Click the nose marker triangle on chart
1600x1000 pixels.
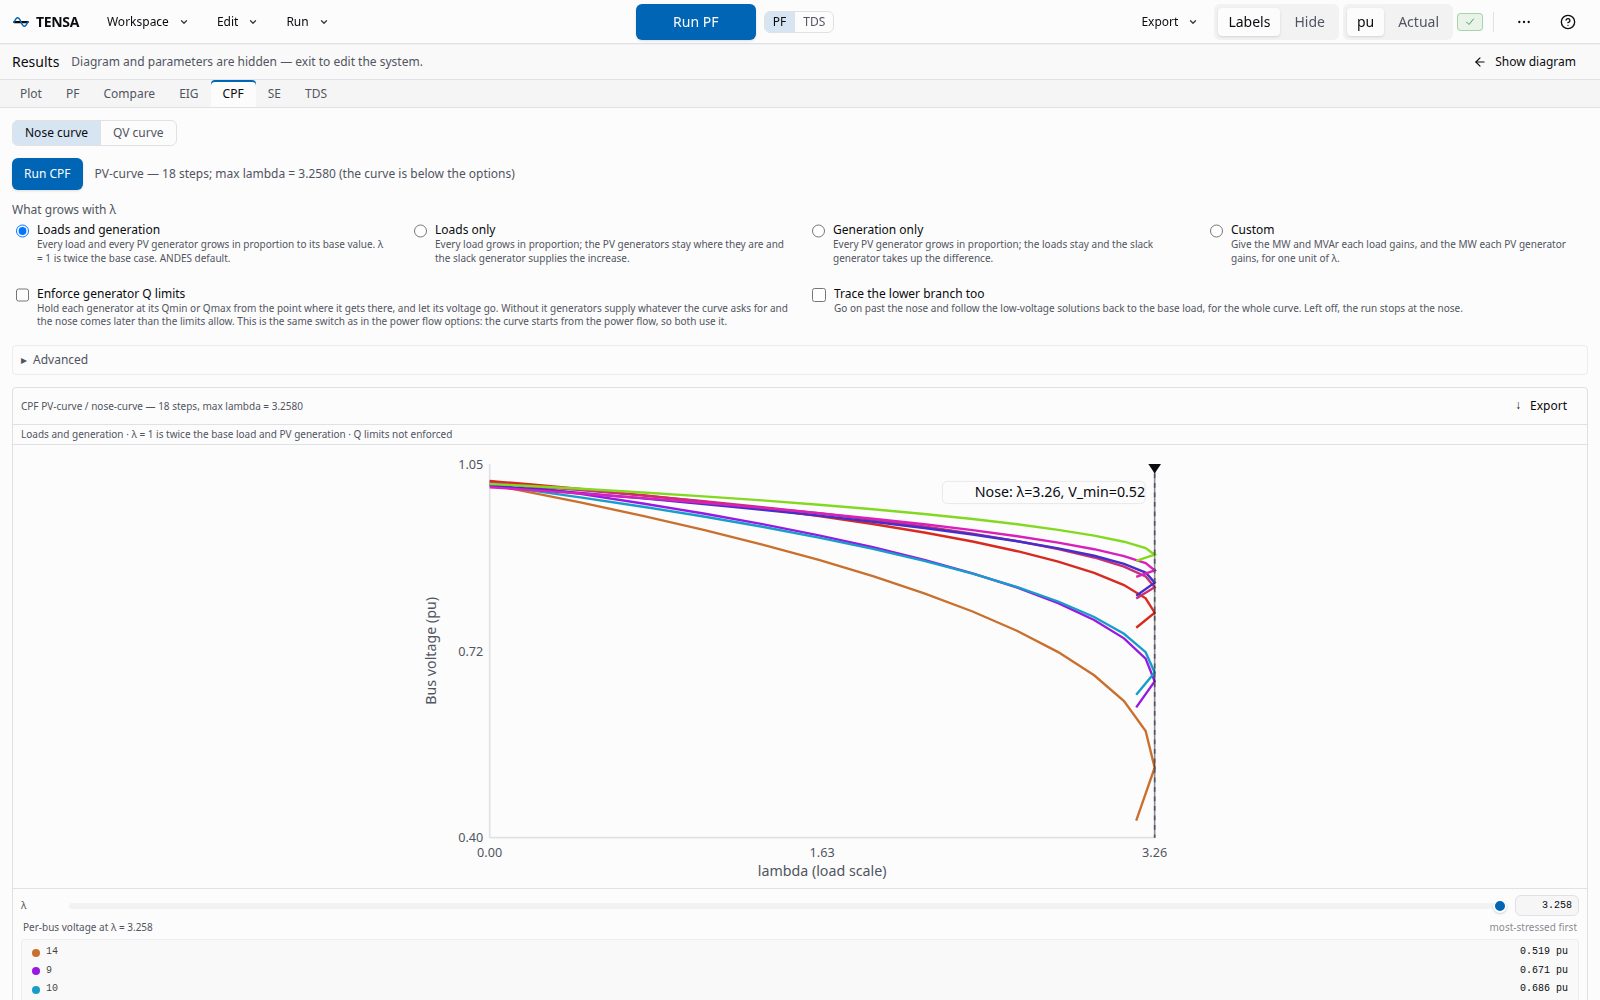[1155, 468]
